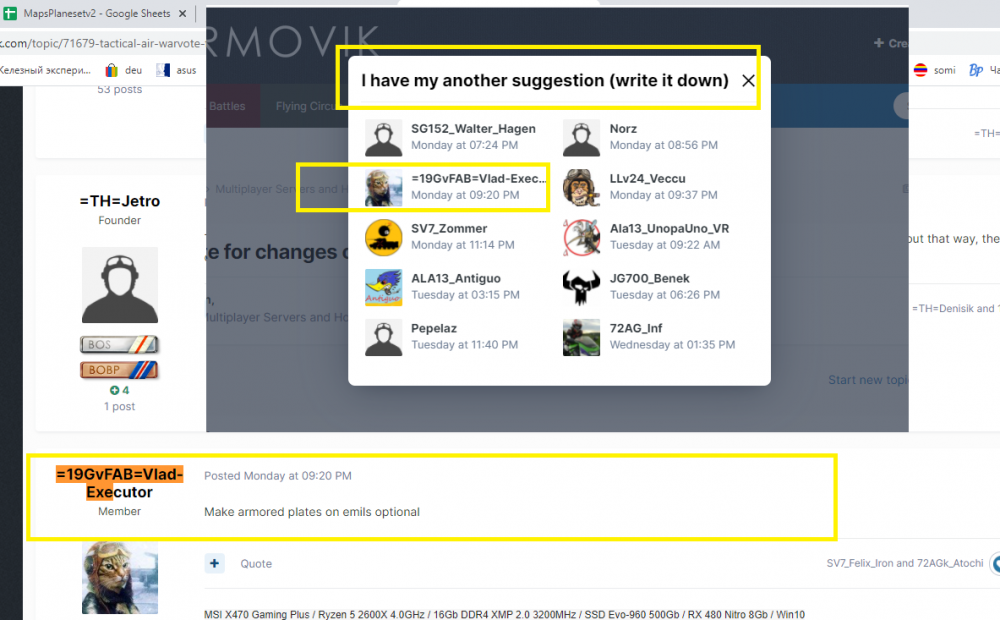This screenshot has width=1000, height=620.
Task: Click the BOS badge under =TH=Jetro
Action: click(120, 344)
